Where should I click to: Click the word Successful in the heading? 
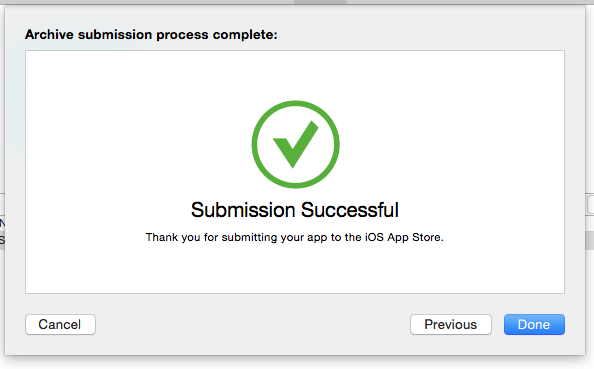click(x=350, y=210)
